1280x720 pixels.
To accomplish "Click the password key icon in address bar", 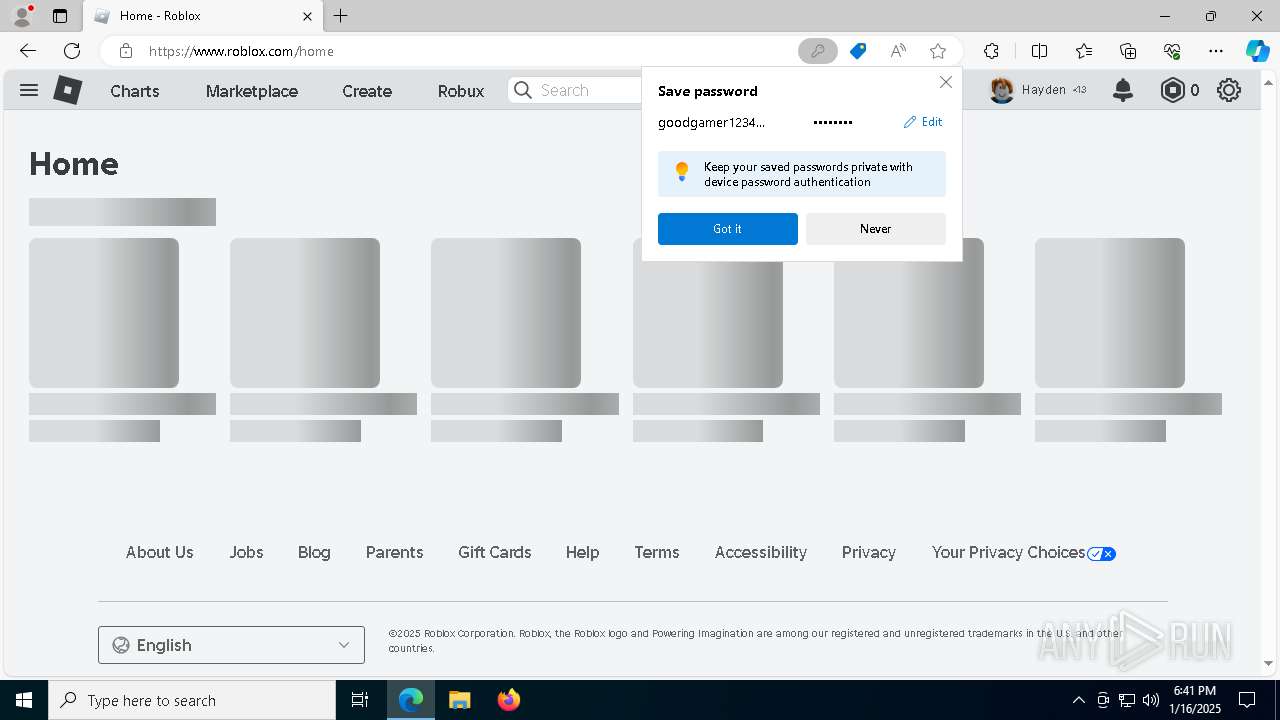I will click(x=817, y=51).
